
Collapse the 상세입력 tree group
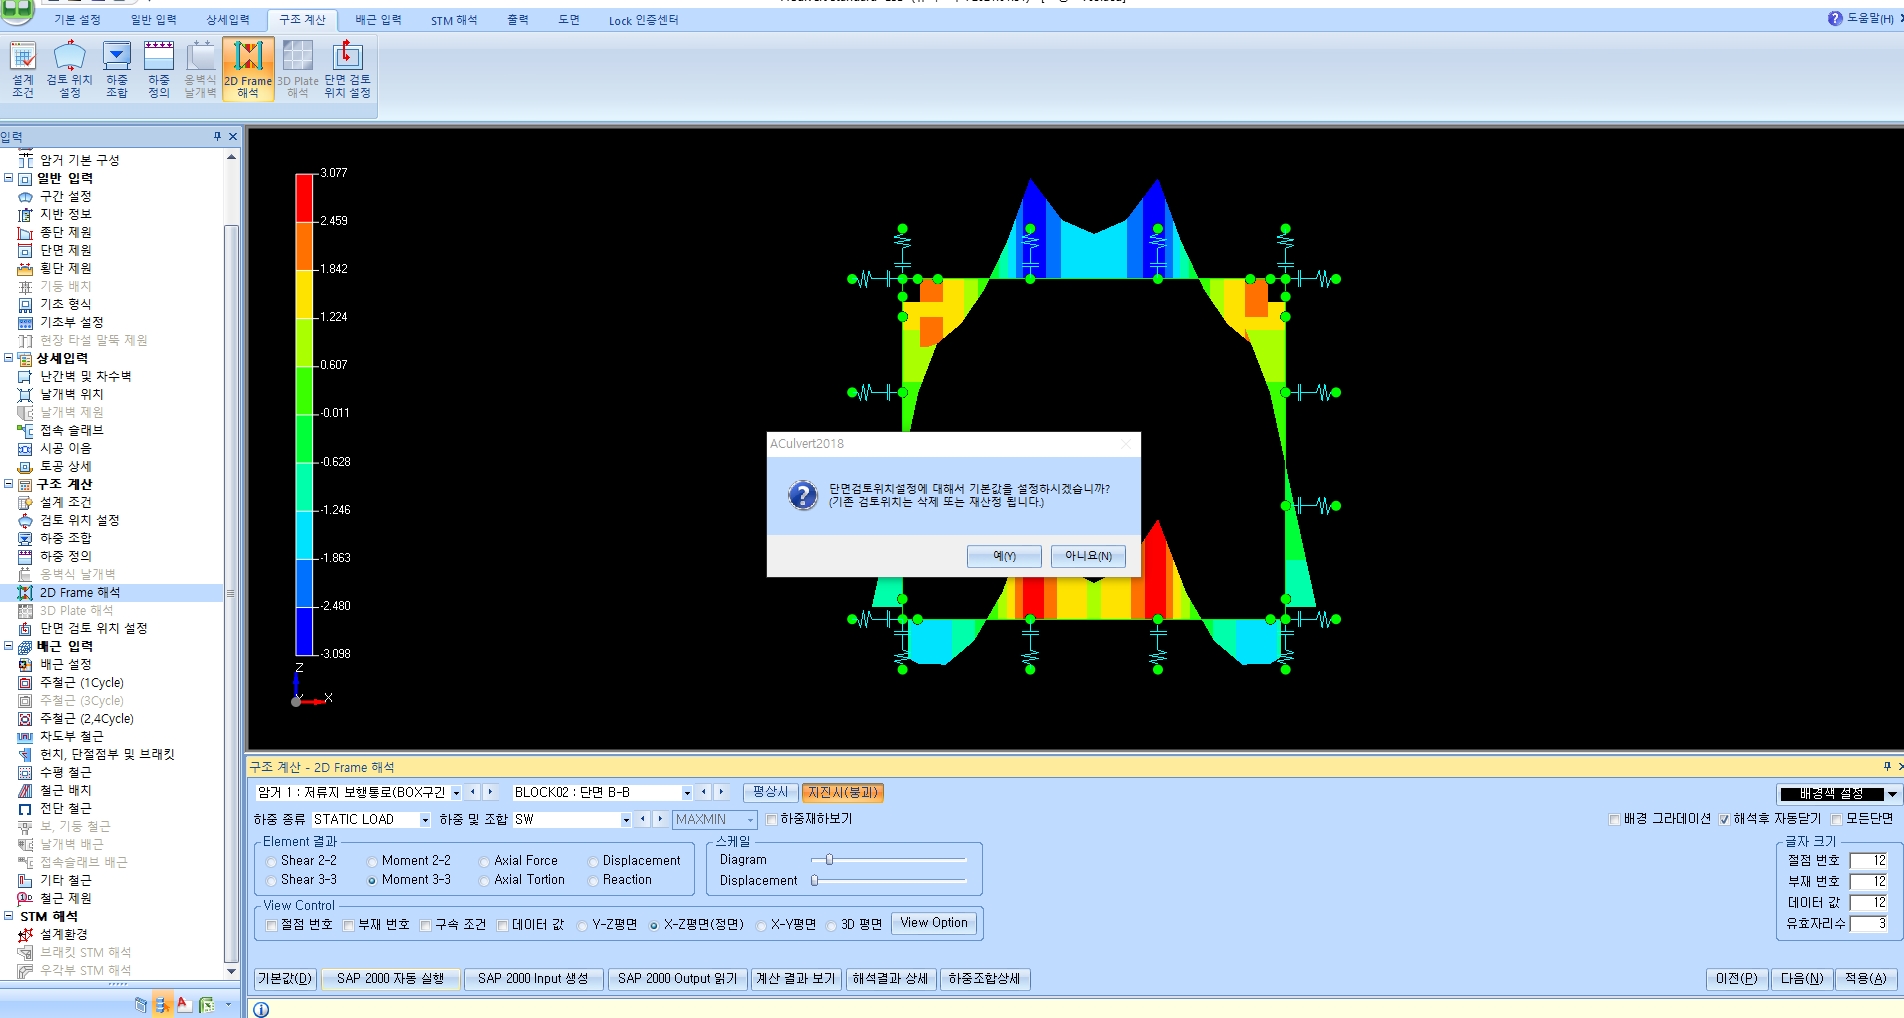click(8, 358)
